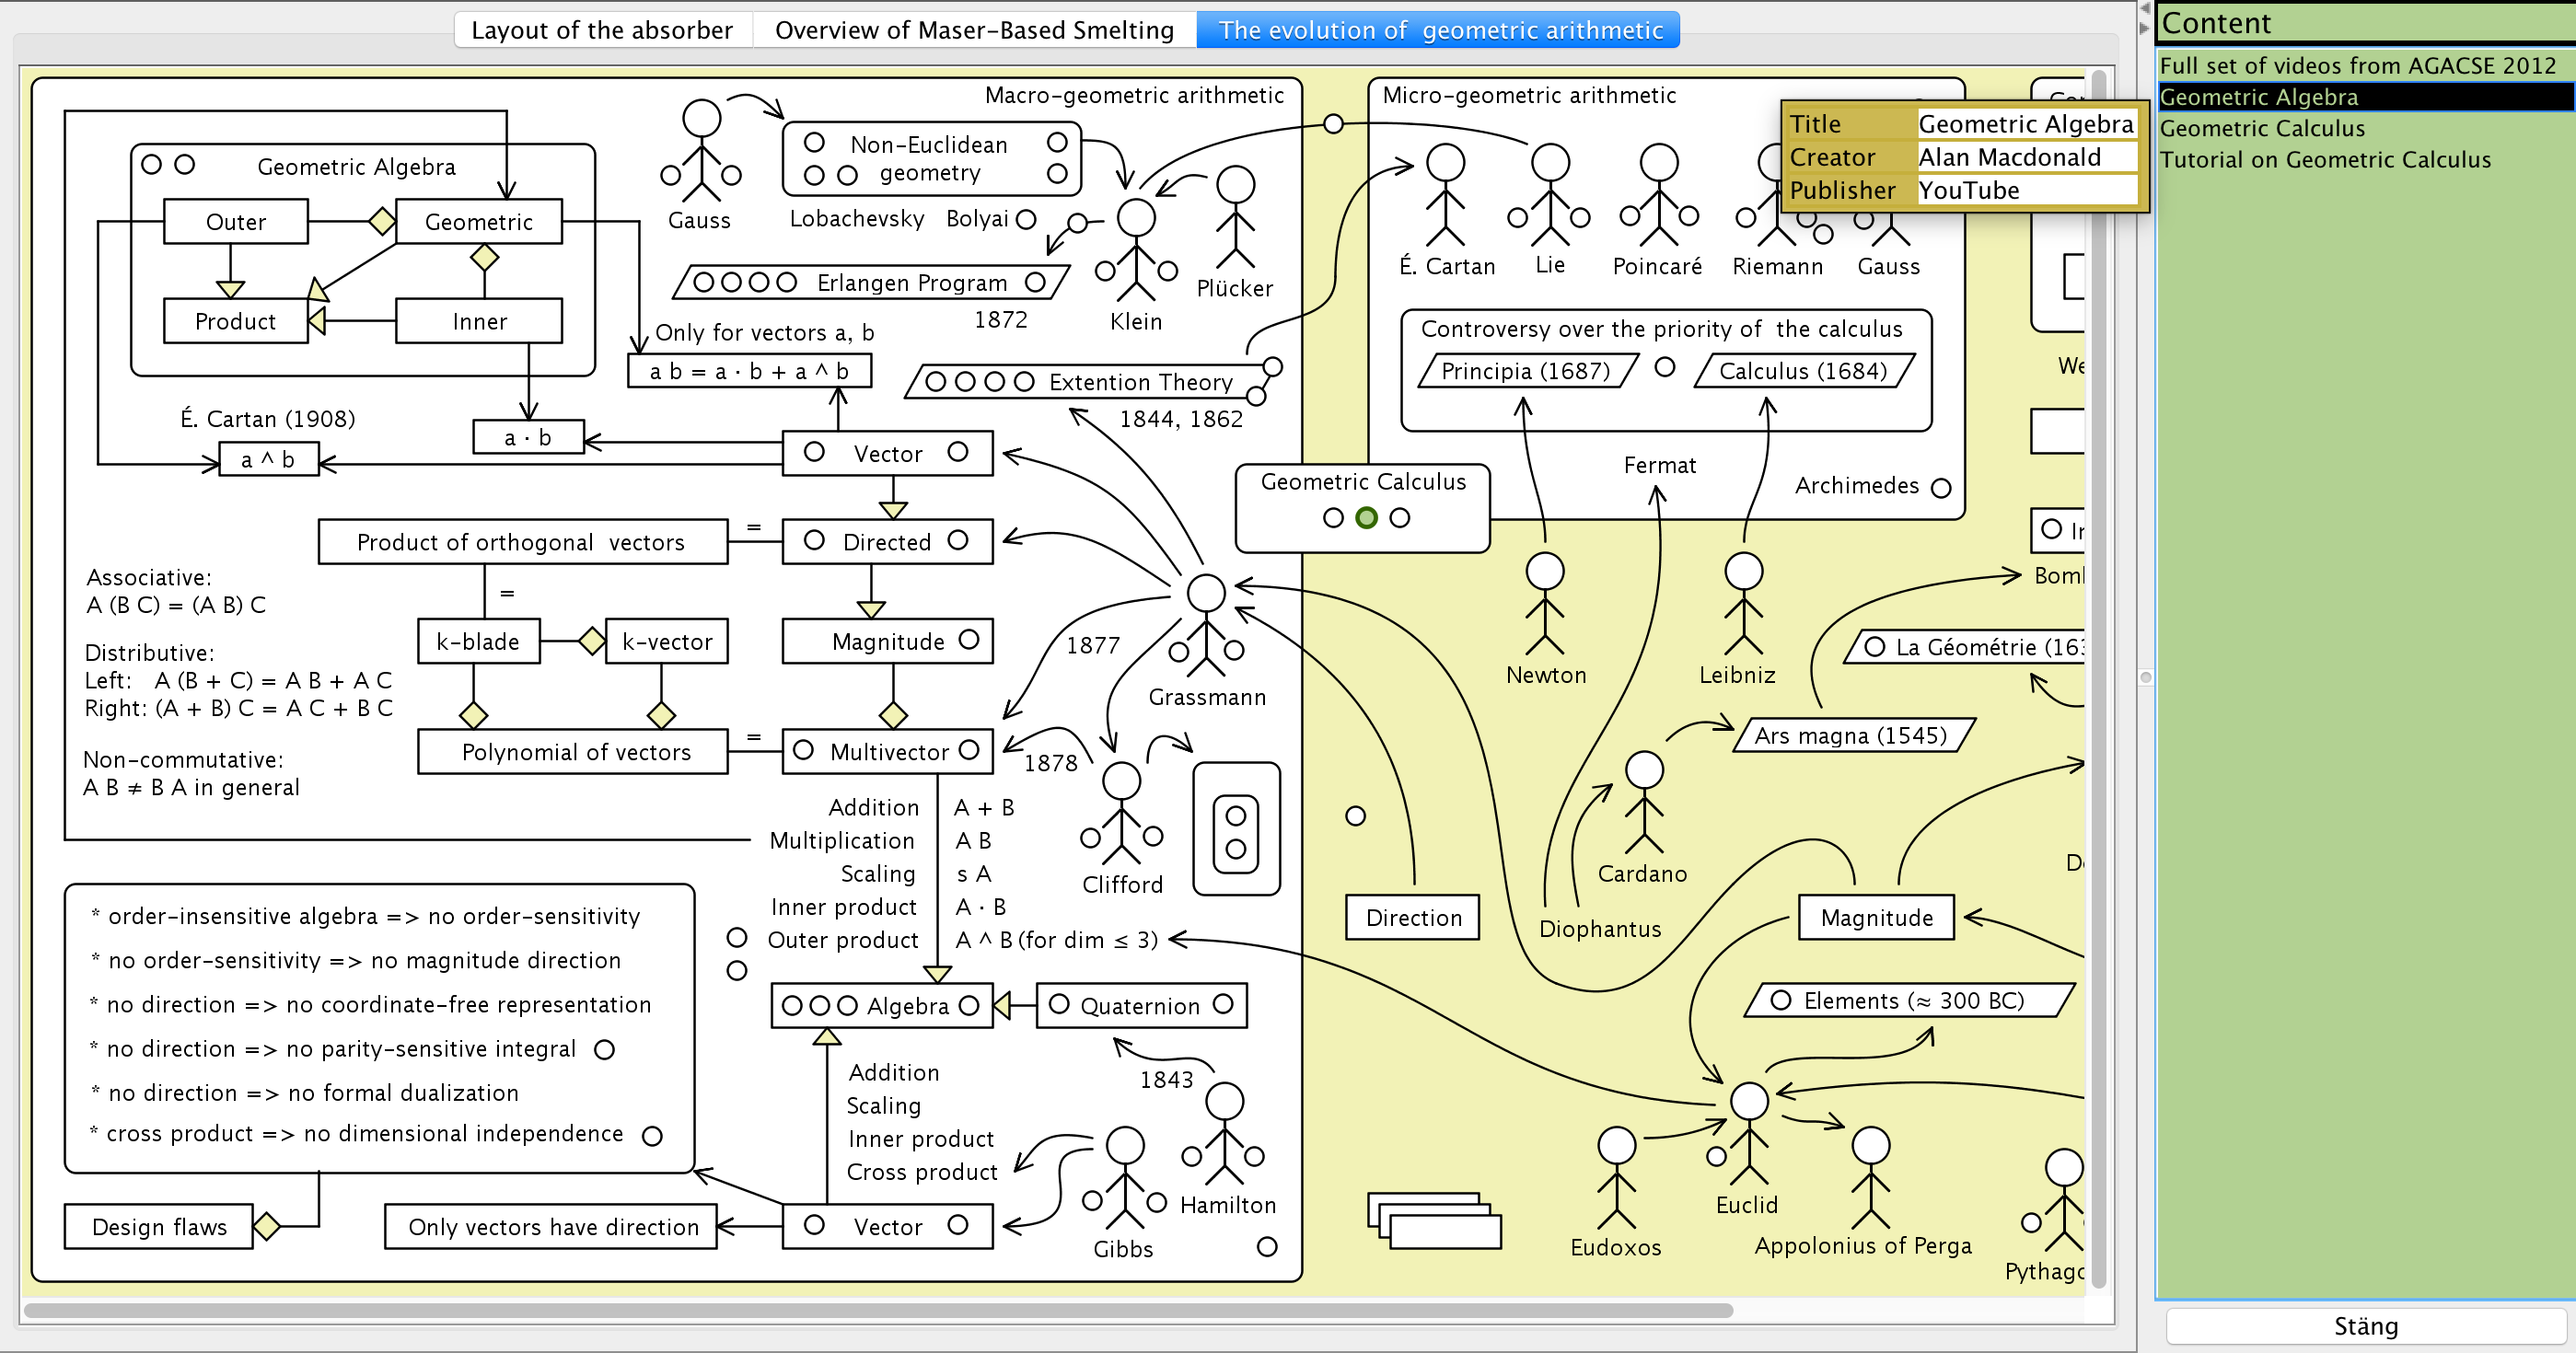Click green filled circle under Geometric Calculus
The image size is (2576, 1353).
1366,518
